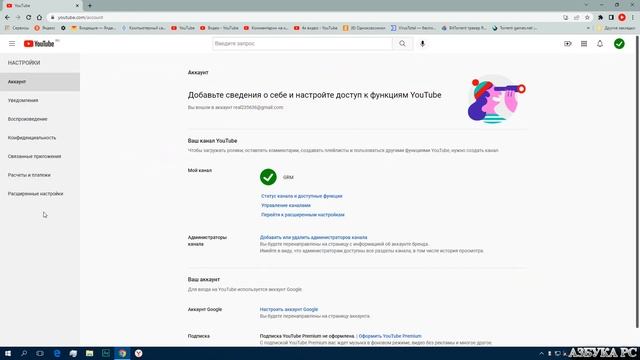Click the browser home icon
The height and width of the screenshot is (360, 640).
point(39,18)
